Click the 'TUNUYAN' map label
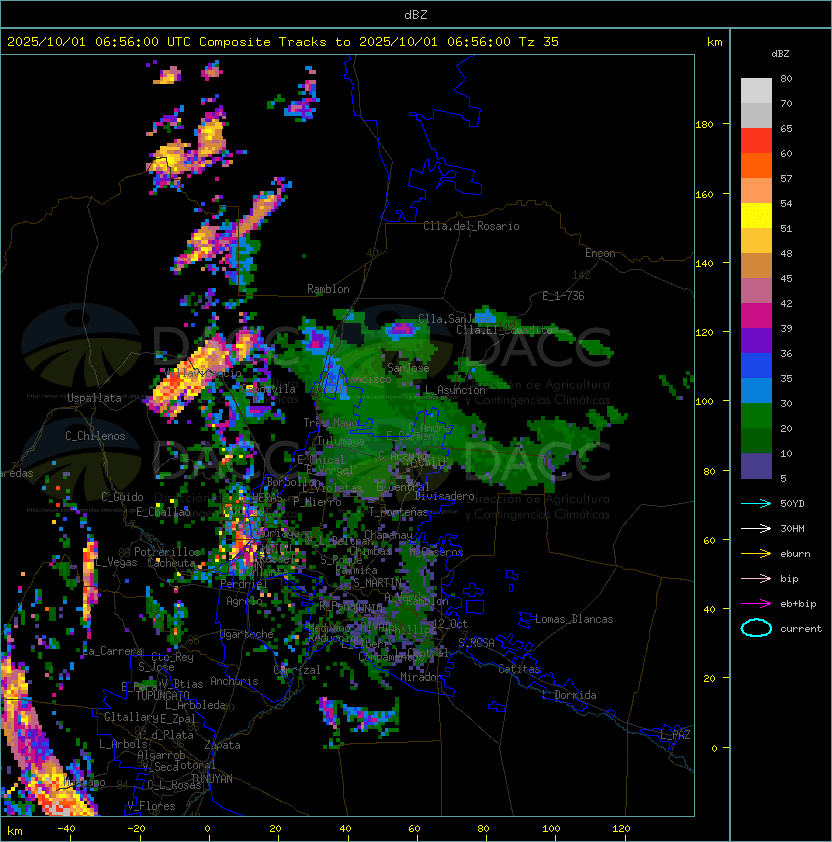832x842 pixels. click(x=212, y=778)
